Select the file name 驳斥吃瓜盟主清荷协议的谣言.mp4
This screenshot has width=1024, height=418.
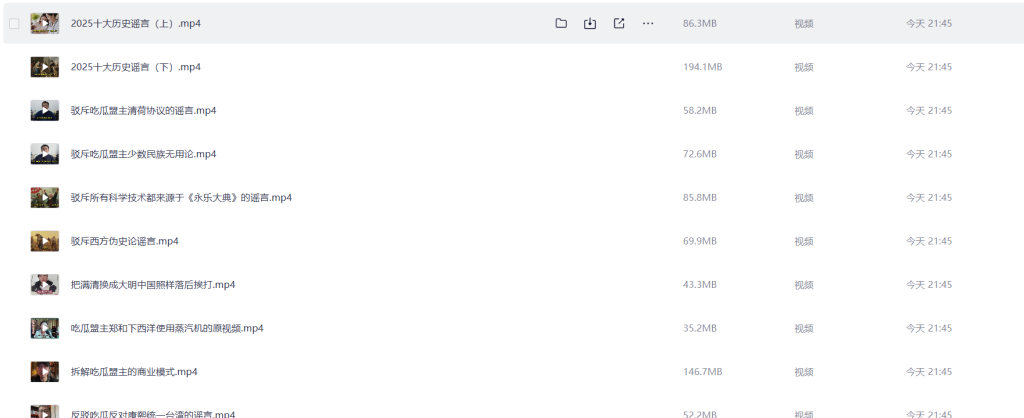(x=143, y=110)
